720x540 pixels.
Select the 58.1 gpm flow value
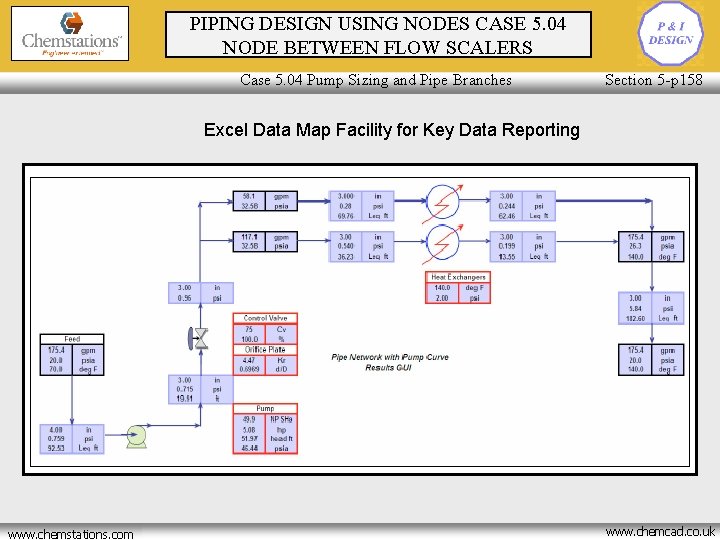click(x=249, y=196)
